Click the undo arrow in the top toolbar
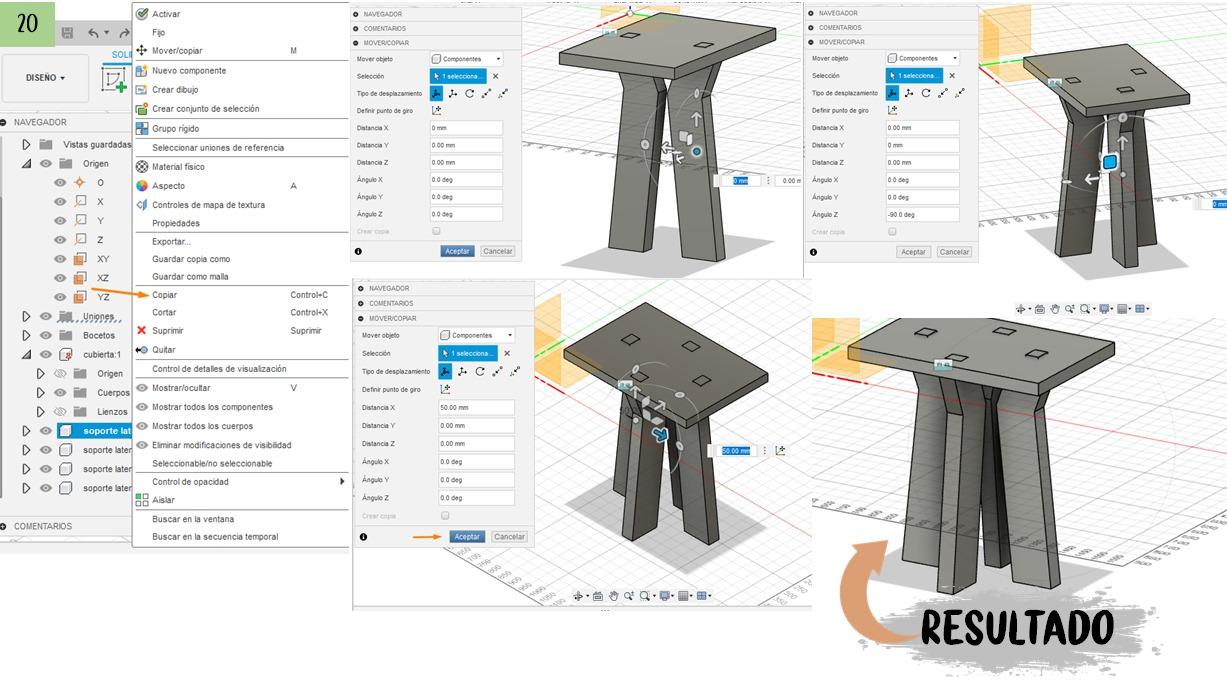 click(93, 33)
